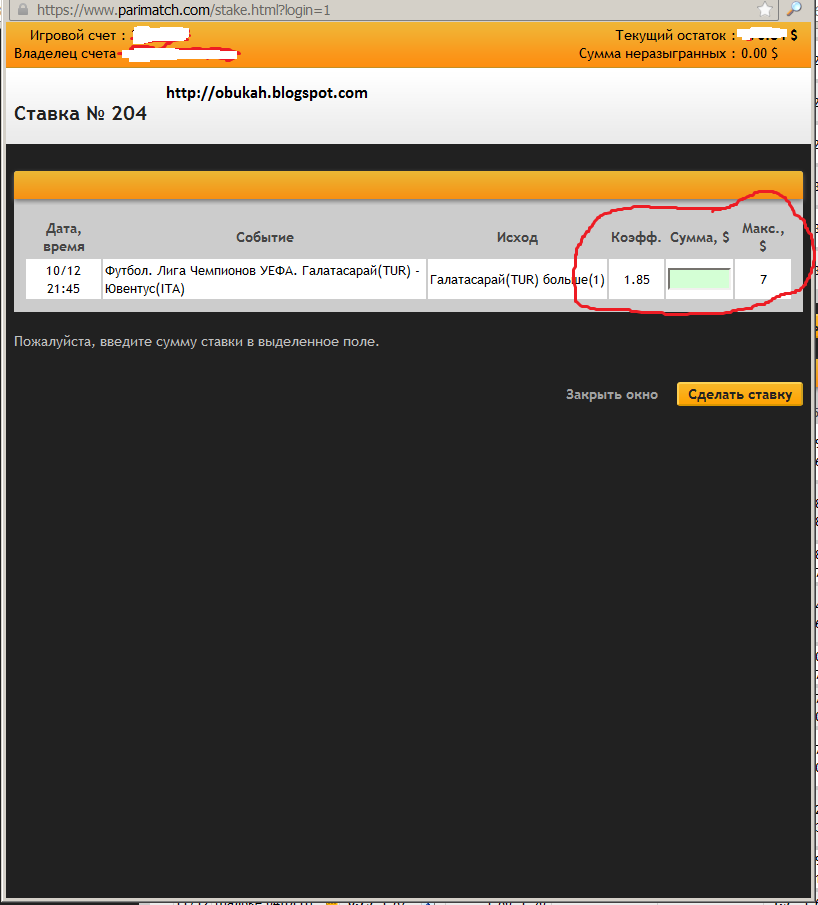This screenshot has width=818, height=905.
Task: Click the Владелец счета label
Action: pyautogui.click(x=65, y=54)
